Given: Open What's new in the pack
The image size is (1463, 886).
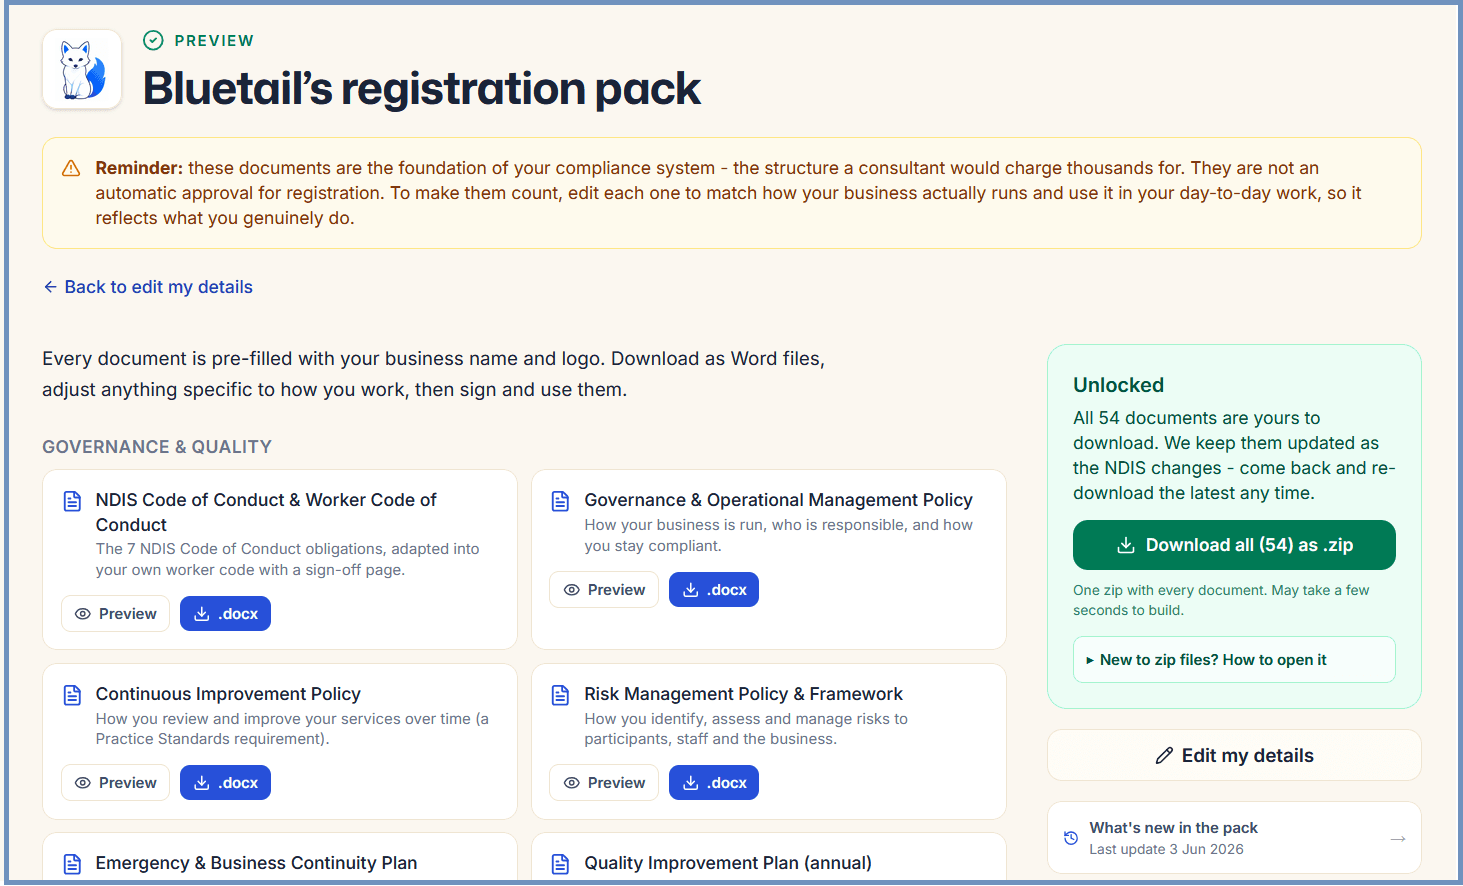Looking at the screenshot, I should (x=1234, y=838).
